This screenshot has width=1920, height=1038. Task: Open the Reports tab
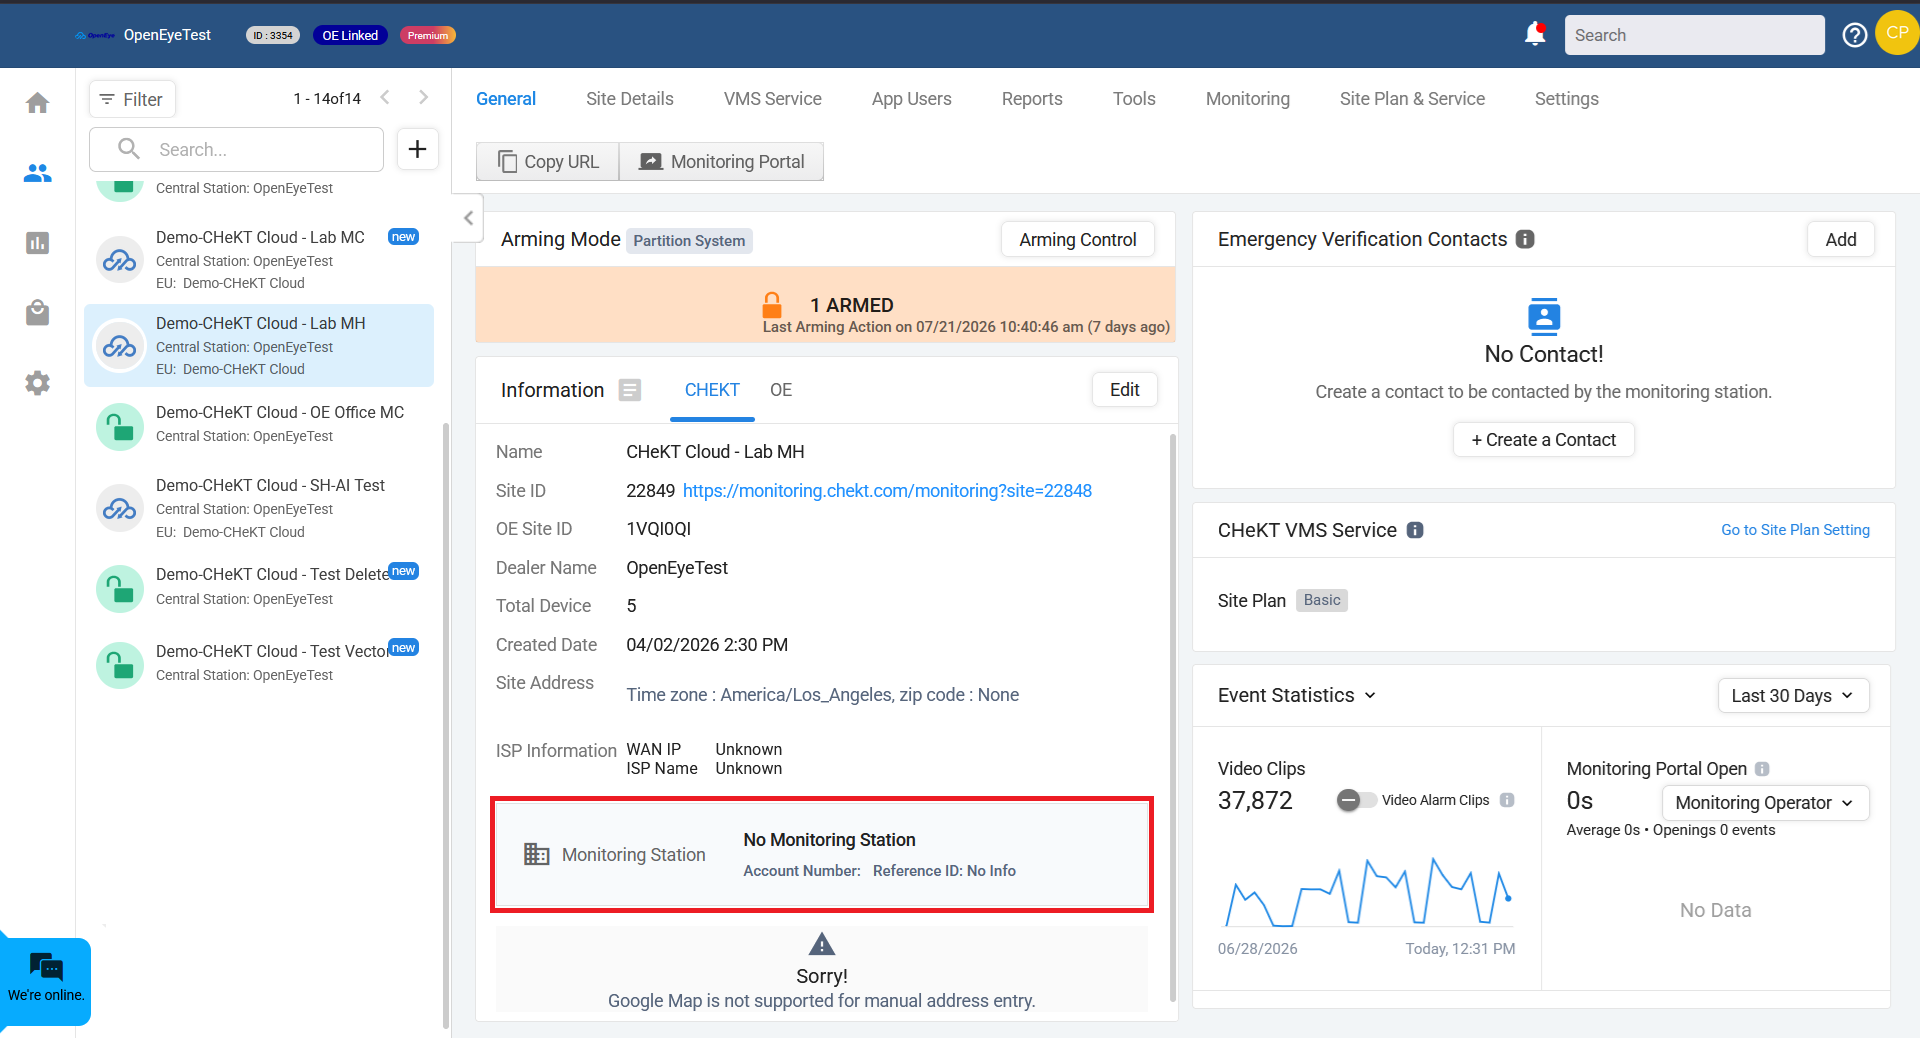point(1032,99)
